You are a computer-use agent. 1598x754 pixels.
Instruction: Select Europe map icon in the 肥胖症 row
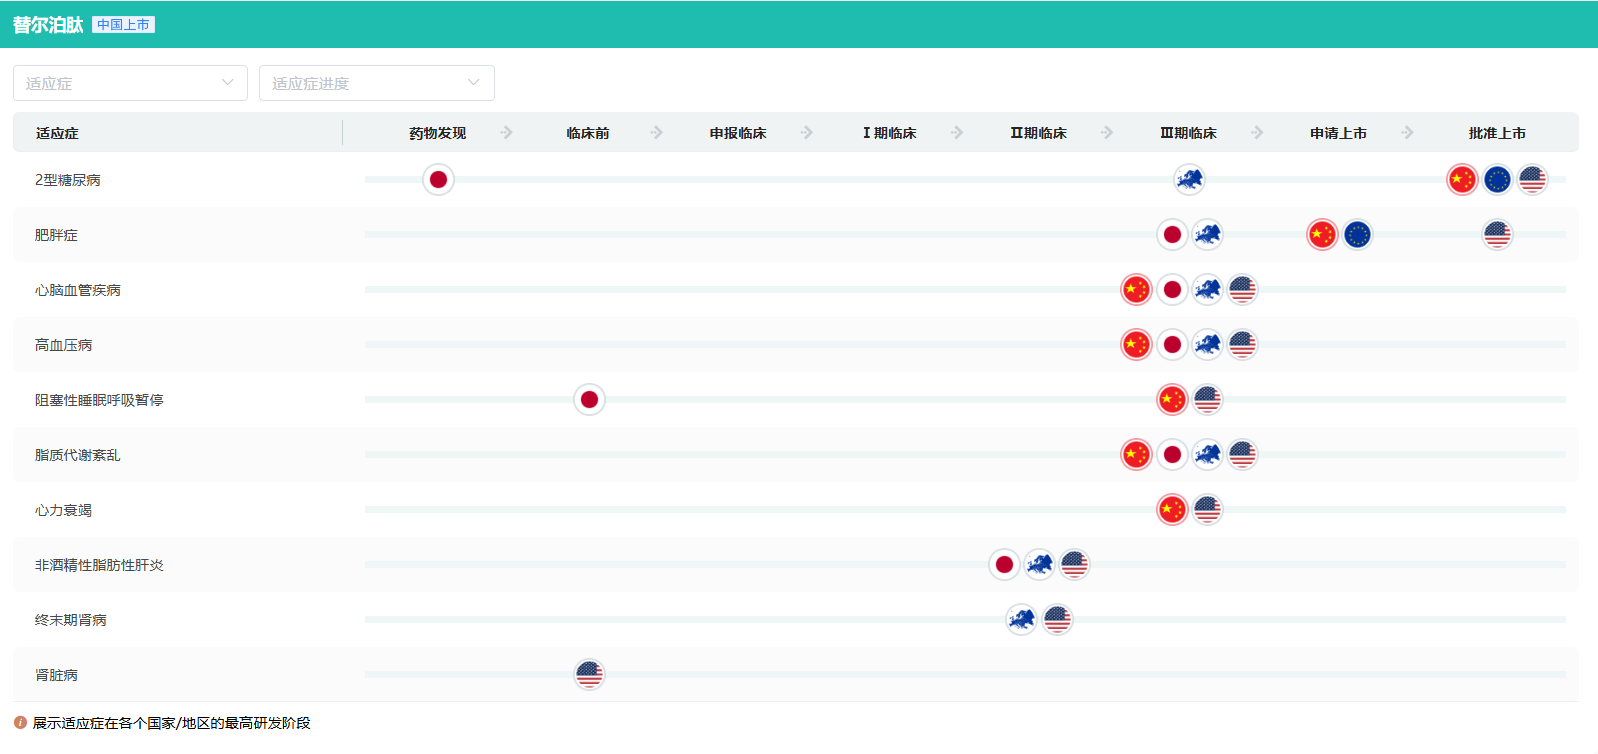coord(1207,235)
